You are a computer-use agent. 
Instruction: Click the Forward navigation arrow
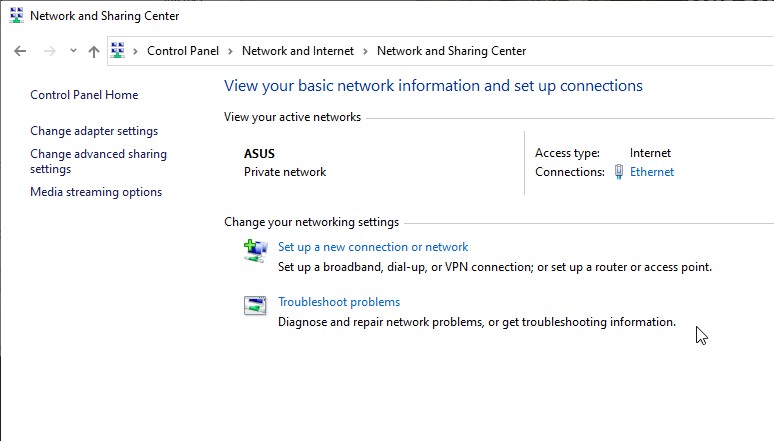pos(49,51)
